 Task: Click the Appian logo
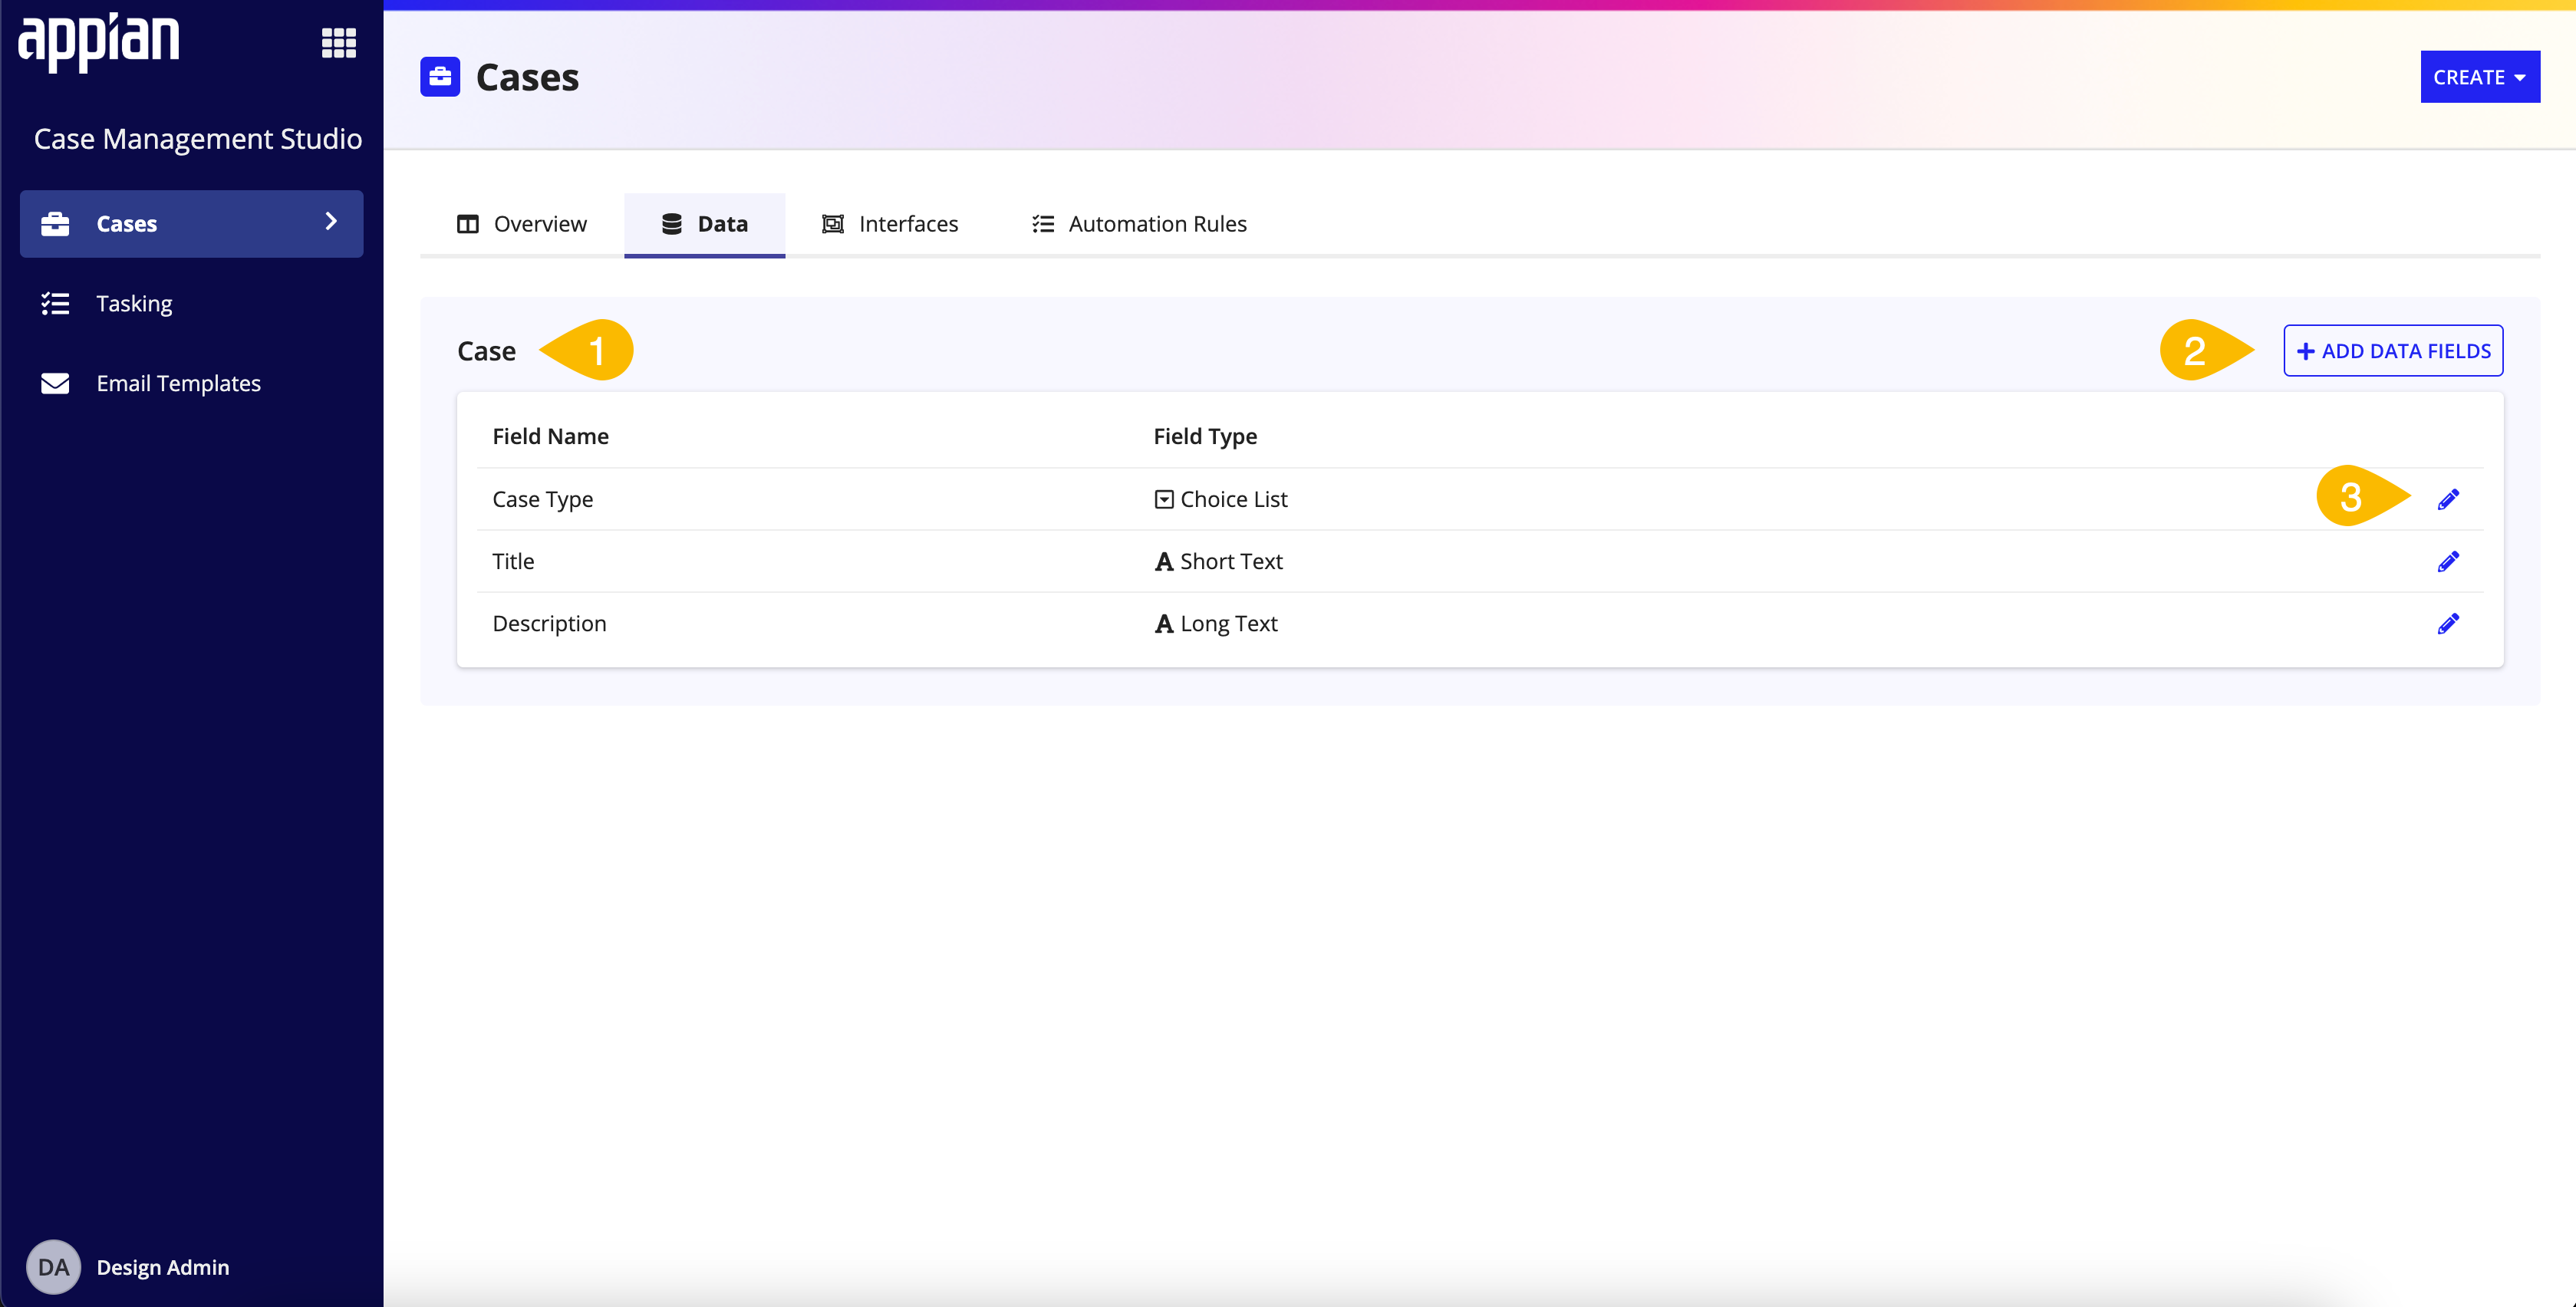(98, 42)
